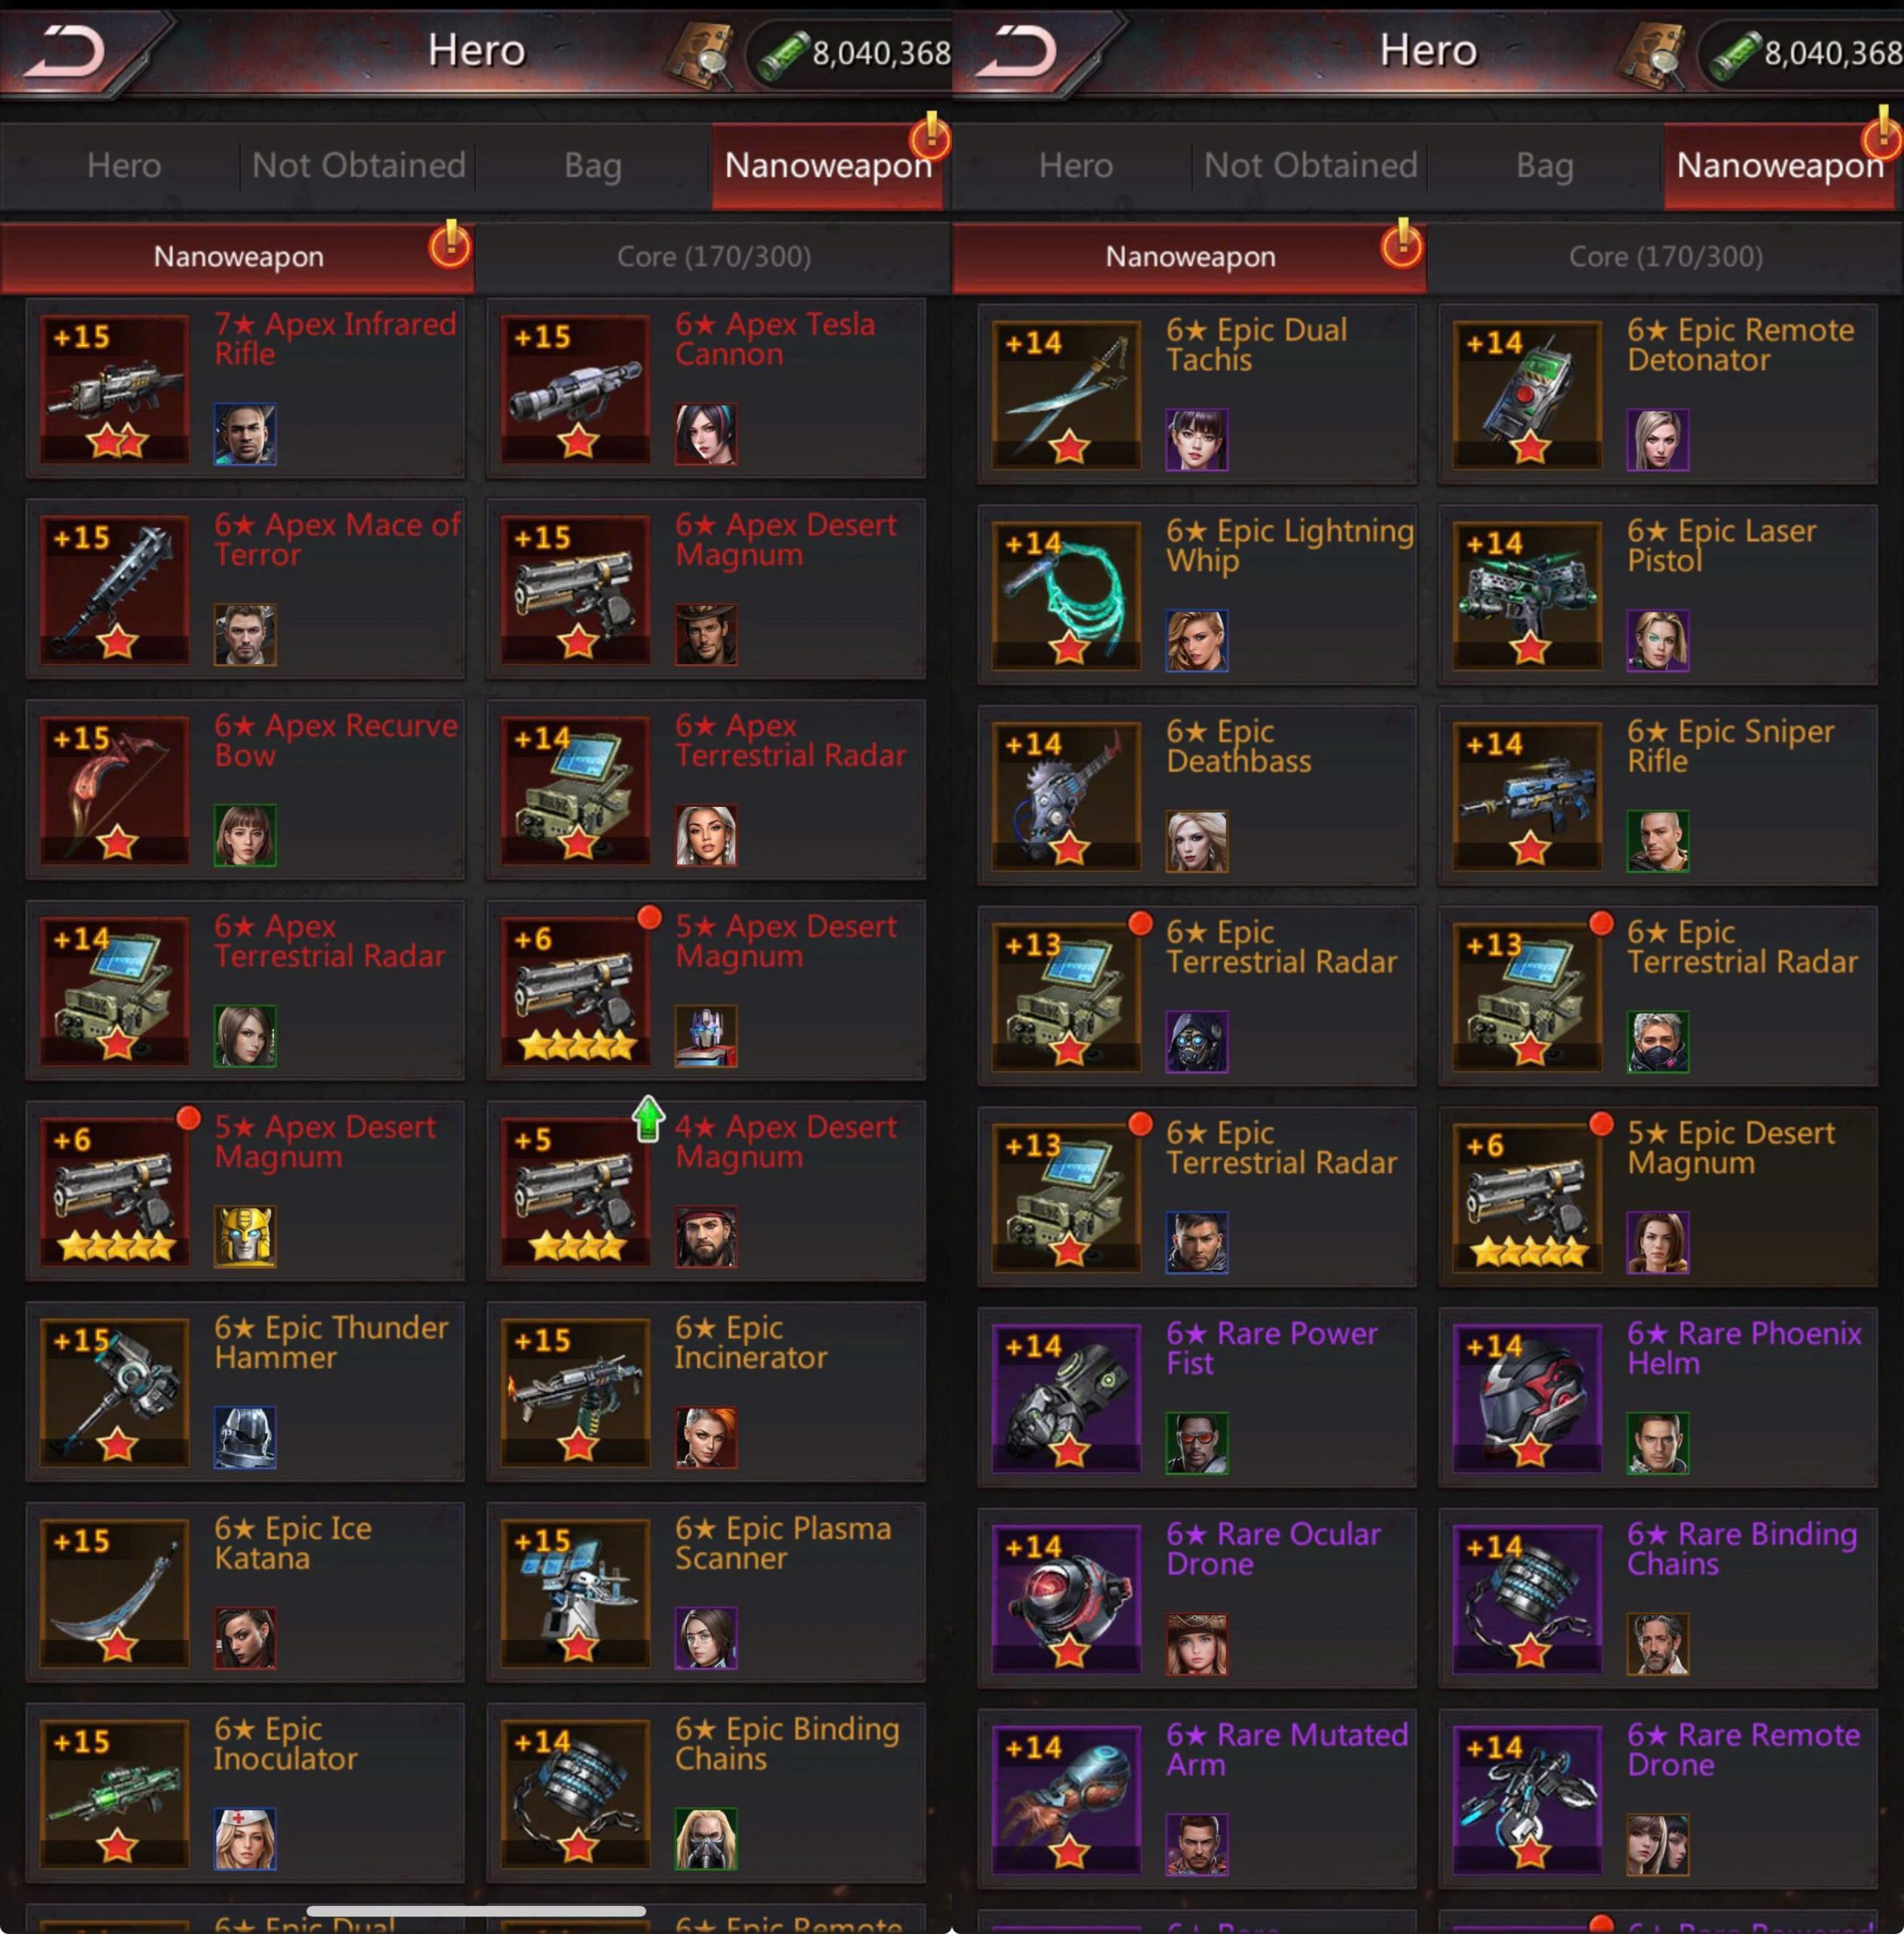Tap the Bumblebee hero portrait
Screen dimensions: 1904x1934
245,1237
